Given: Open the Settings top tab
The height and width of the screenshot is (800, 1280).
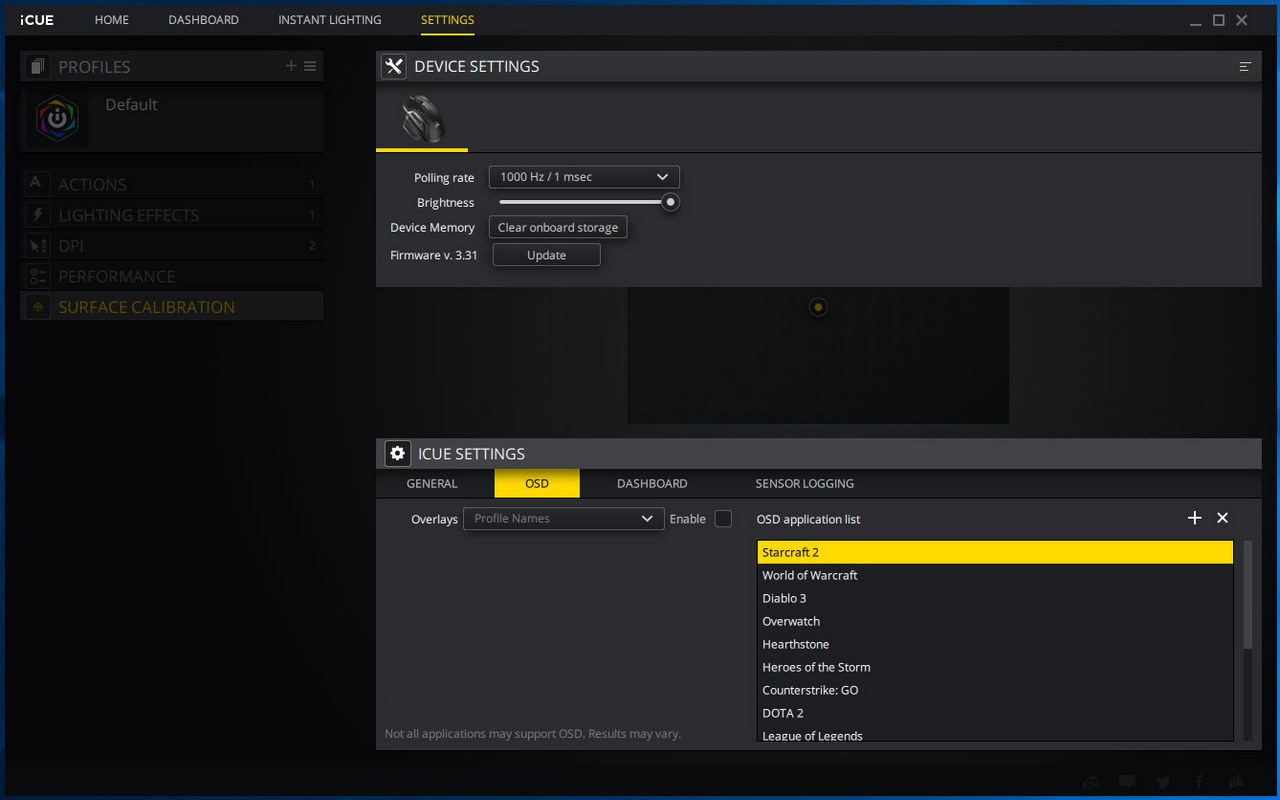Looking at the screenshot, I should 447,20.
